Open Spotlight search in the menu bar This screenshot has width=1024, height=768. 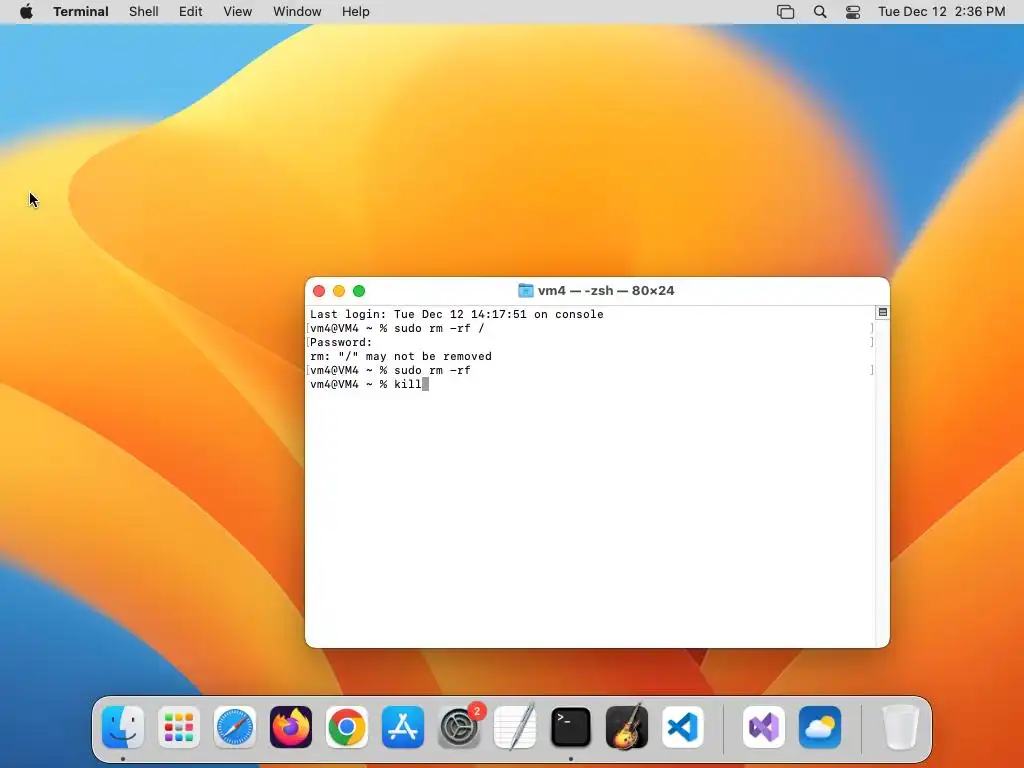pos(820,12)
